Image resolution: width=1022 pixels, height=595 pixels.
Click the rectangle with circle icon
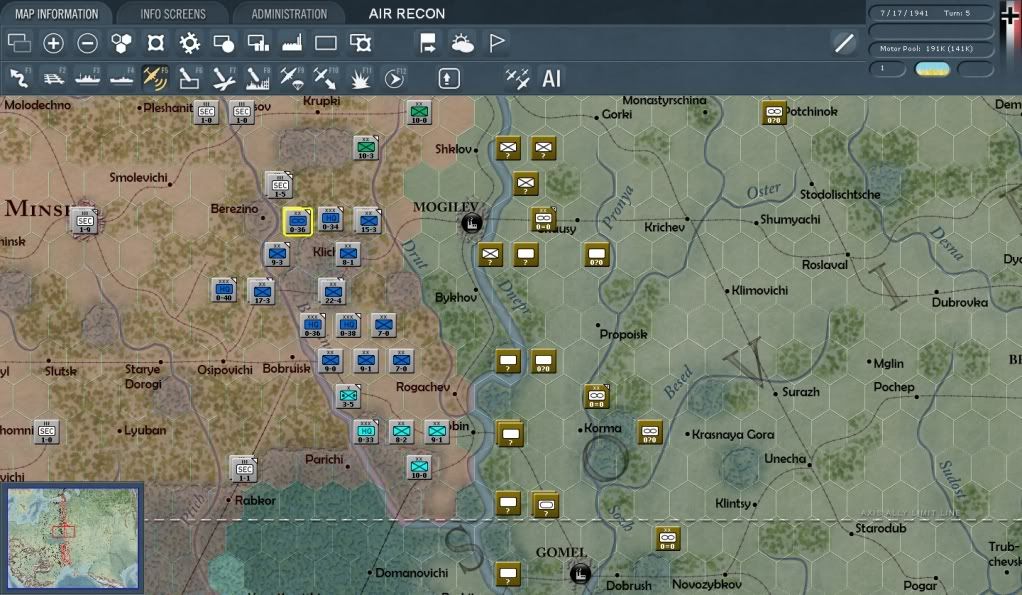click(x=224, y=43)
